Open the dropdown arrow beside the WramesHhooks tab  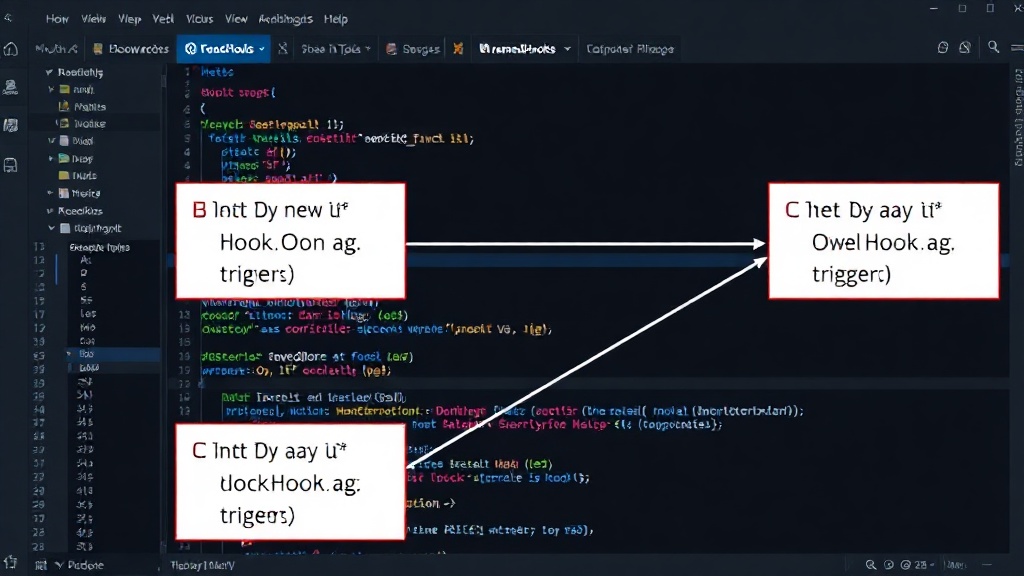[567, 49]
